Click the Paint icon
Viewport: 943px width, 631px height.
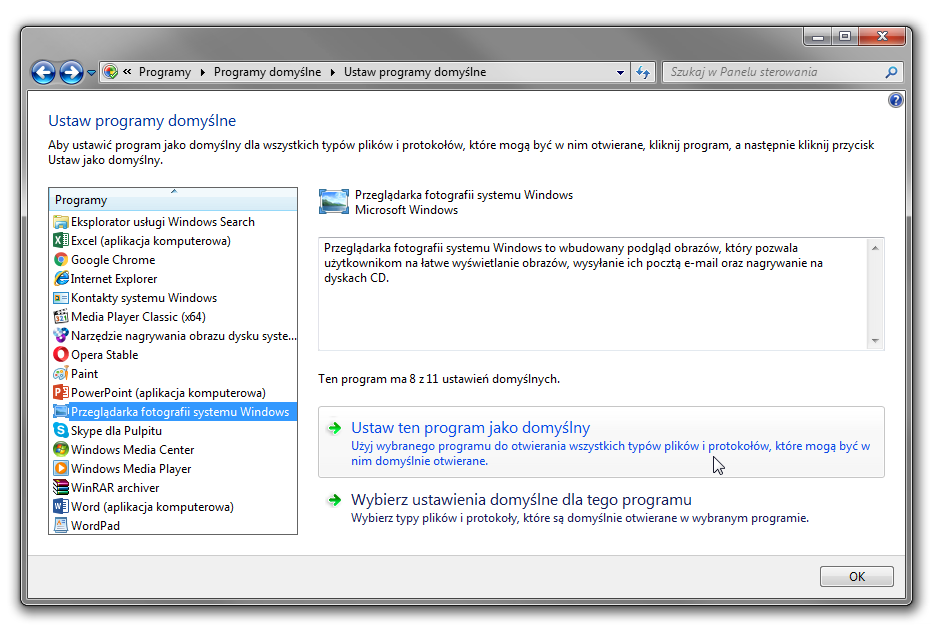click(x=61, y=374)
